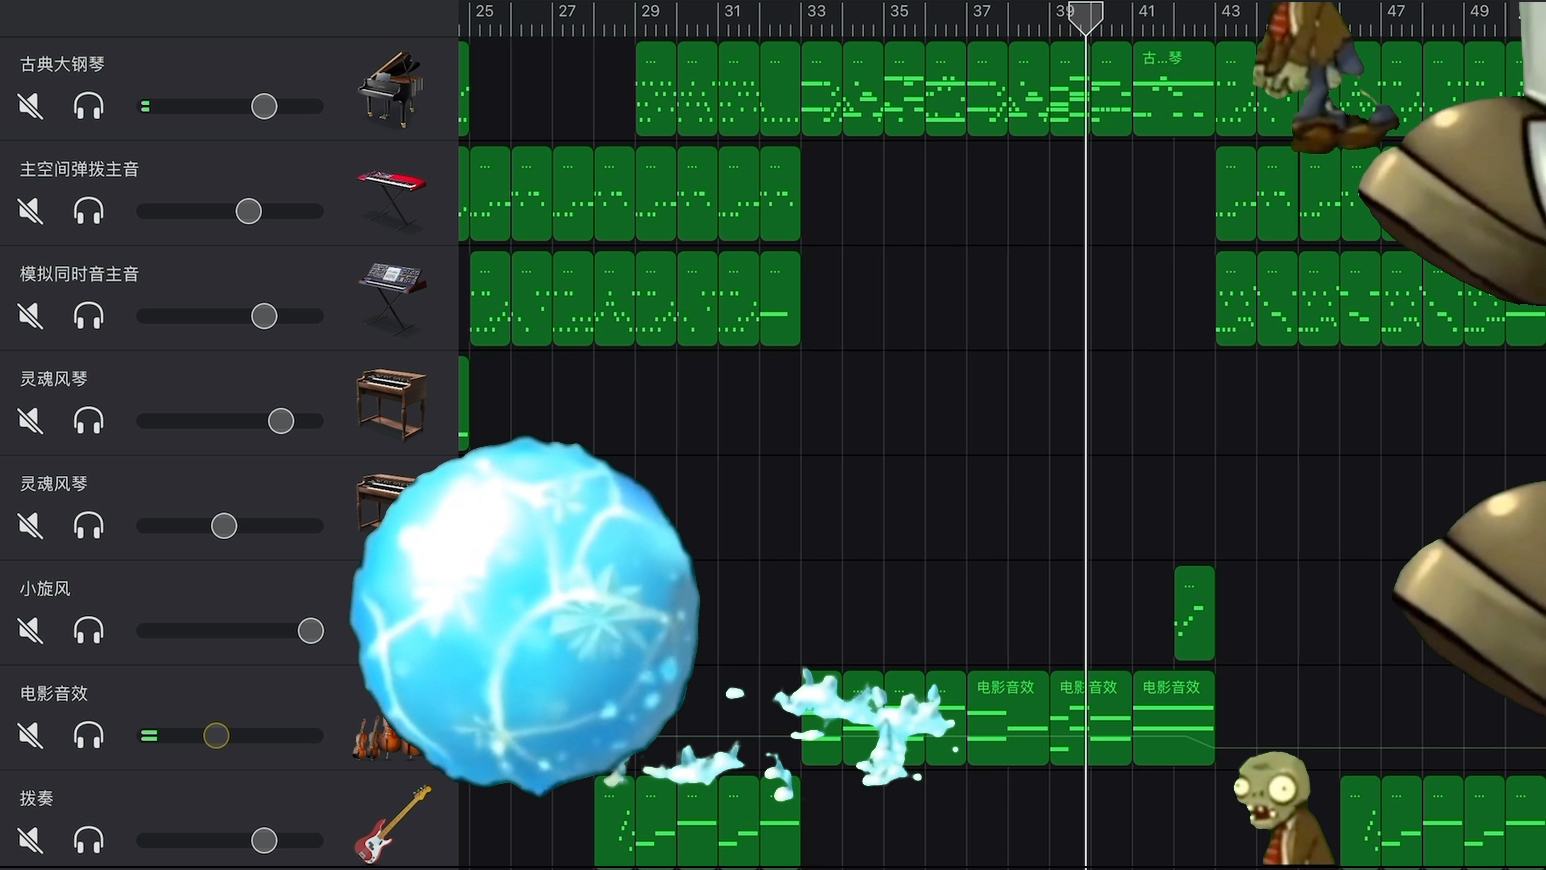This screenshot has width=1546, height=870.
Task: Select the 小旋风 track region clip
Action: click(1194, 613)
